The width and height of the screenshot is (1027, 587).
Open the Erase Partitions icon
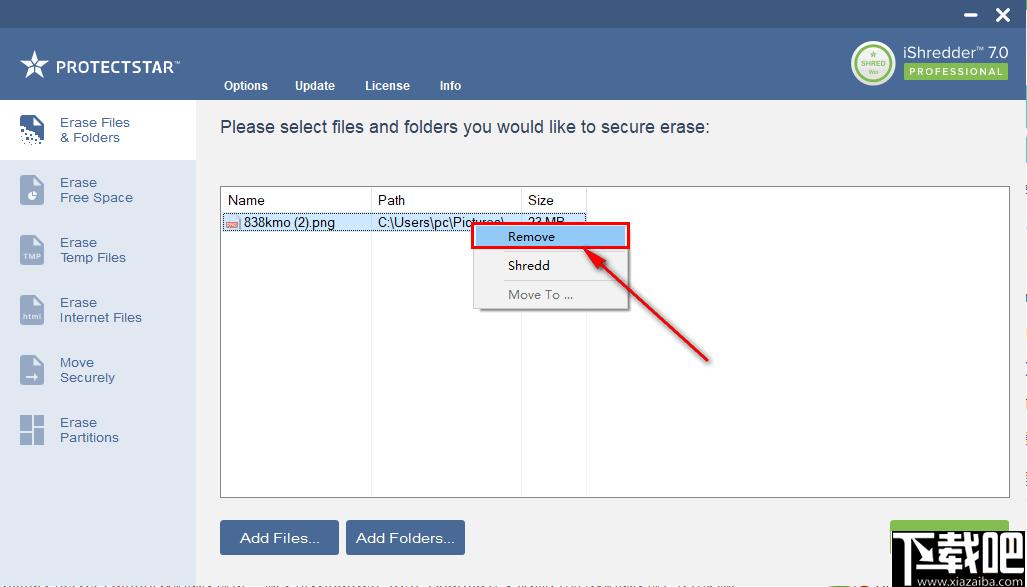(32, 430)
